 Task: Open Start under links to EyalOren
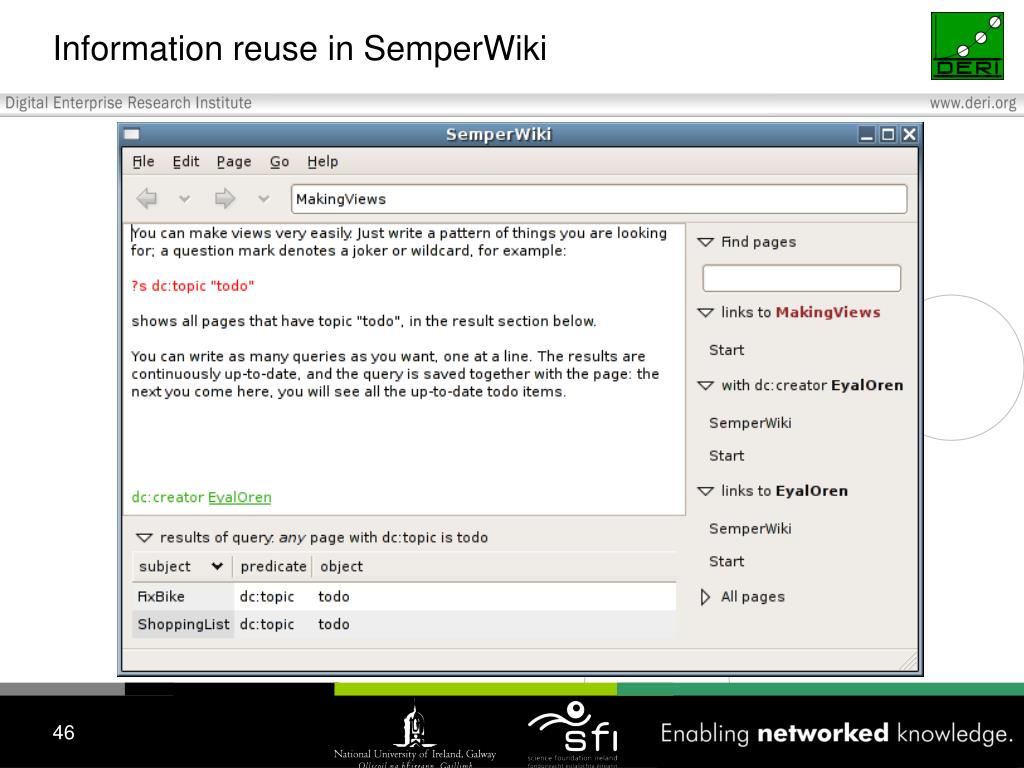click(726, 562)
